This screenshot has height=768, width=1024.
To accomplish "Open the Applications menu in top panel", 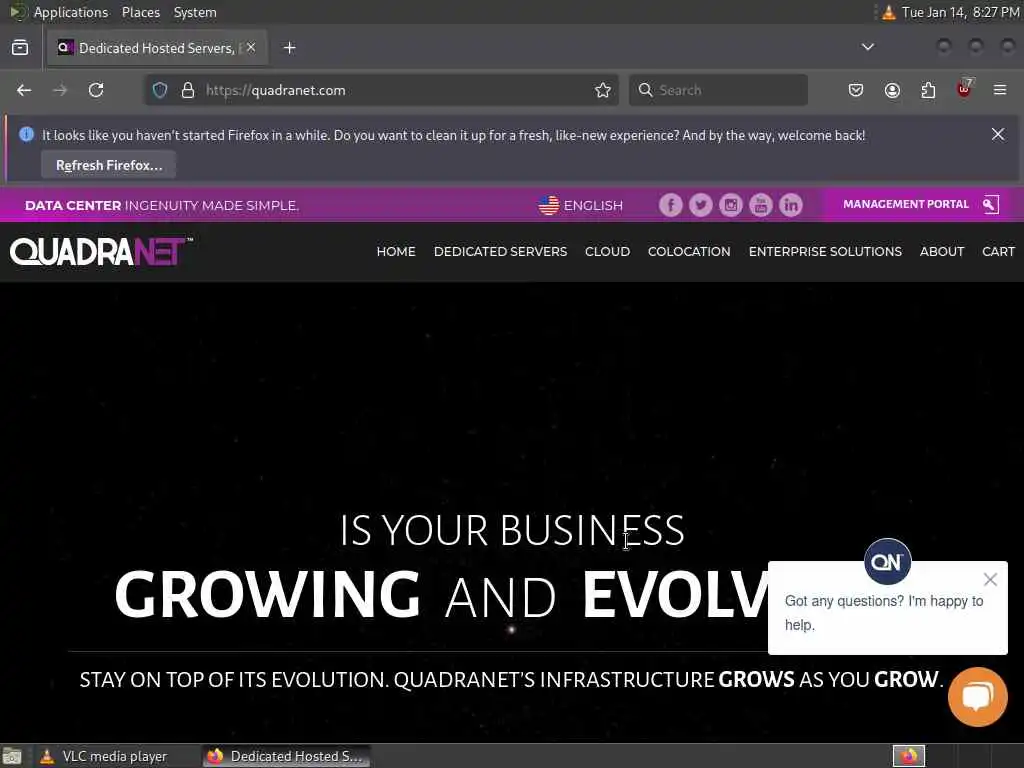I will 71,12.
